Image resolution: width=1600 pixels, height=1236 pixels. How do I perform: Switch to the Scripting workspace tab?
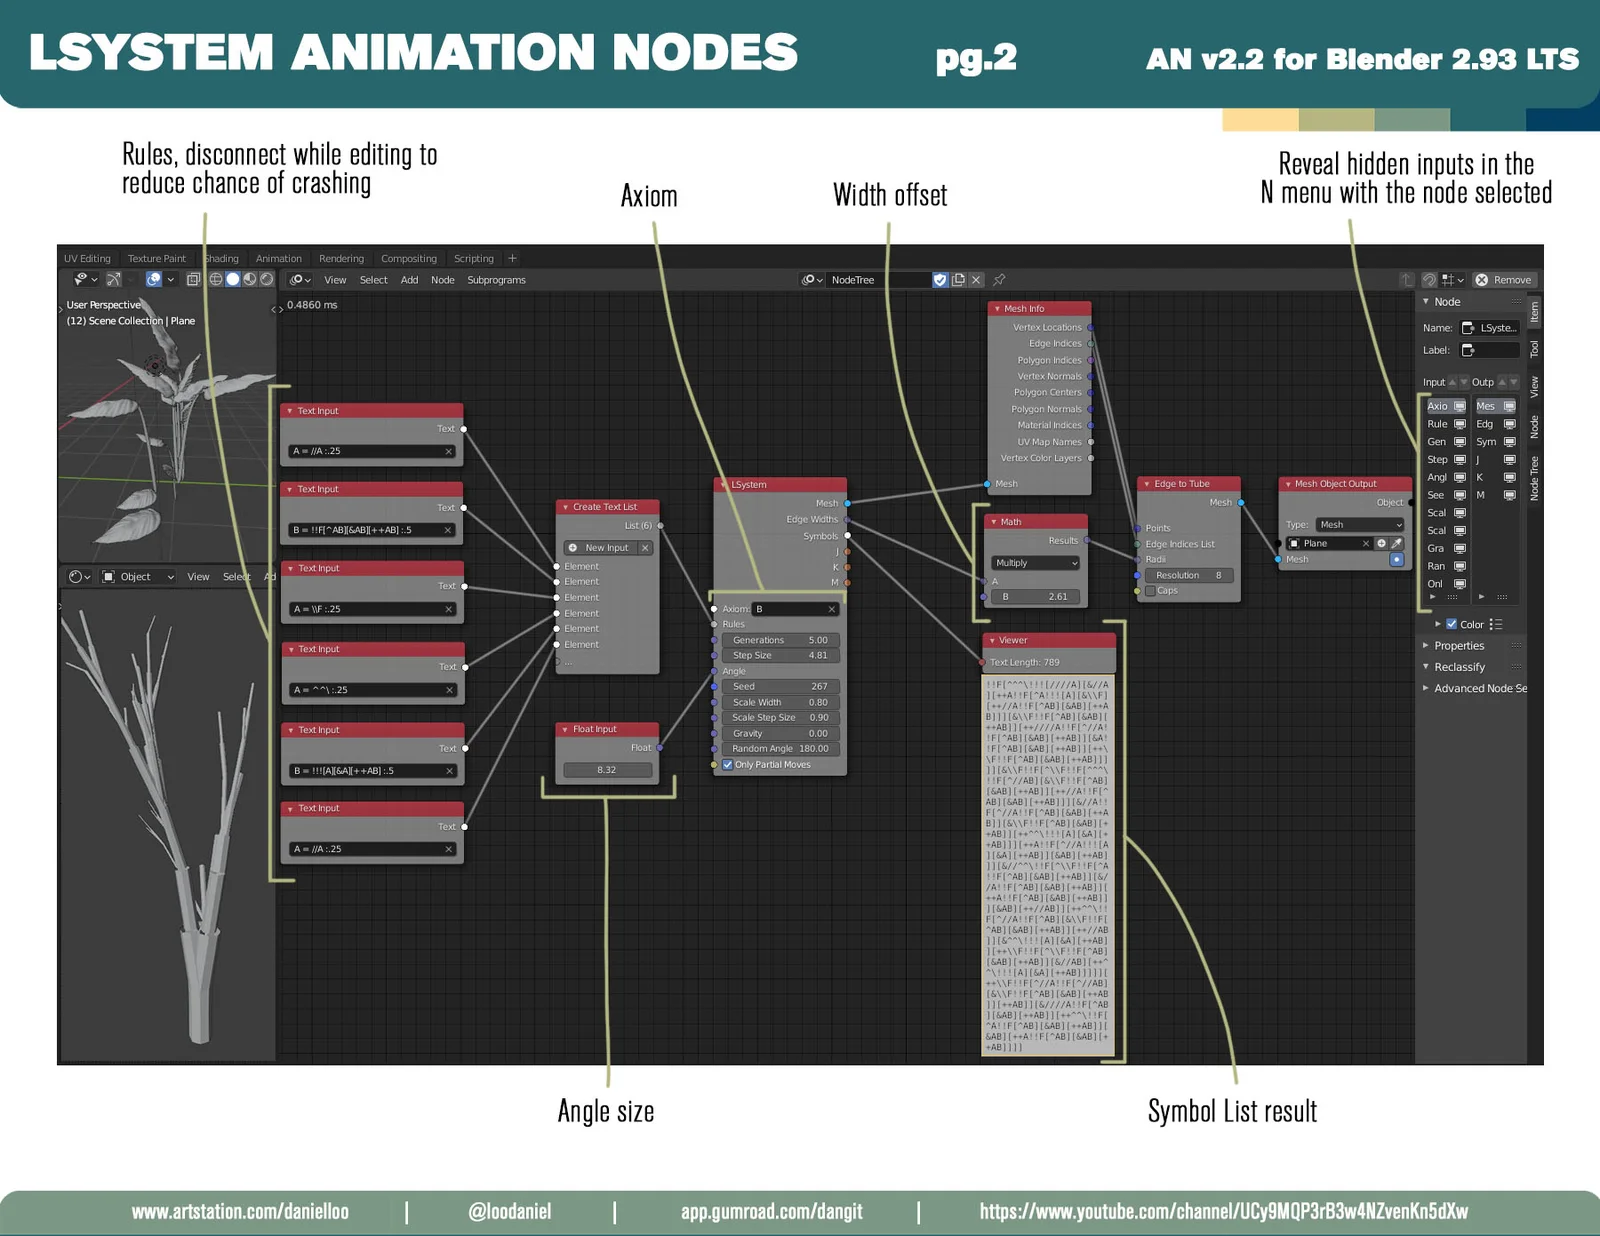coord(473,258)
